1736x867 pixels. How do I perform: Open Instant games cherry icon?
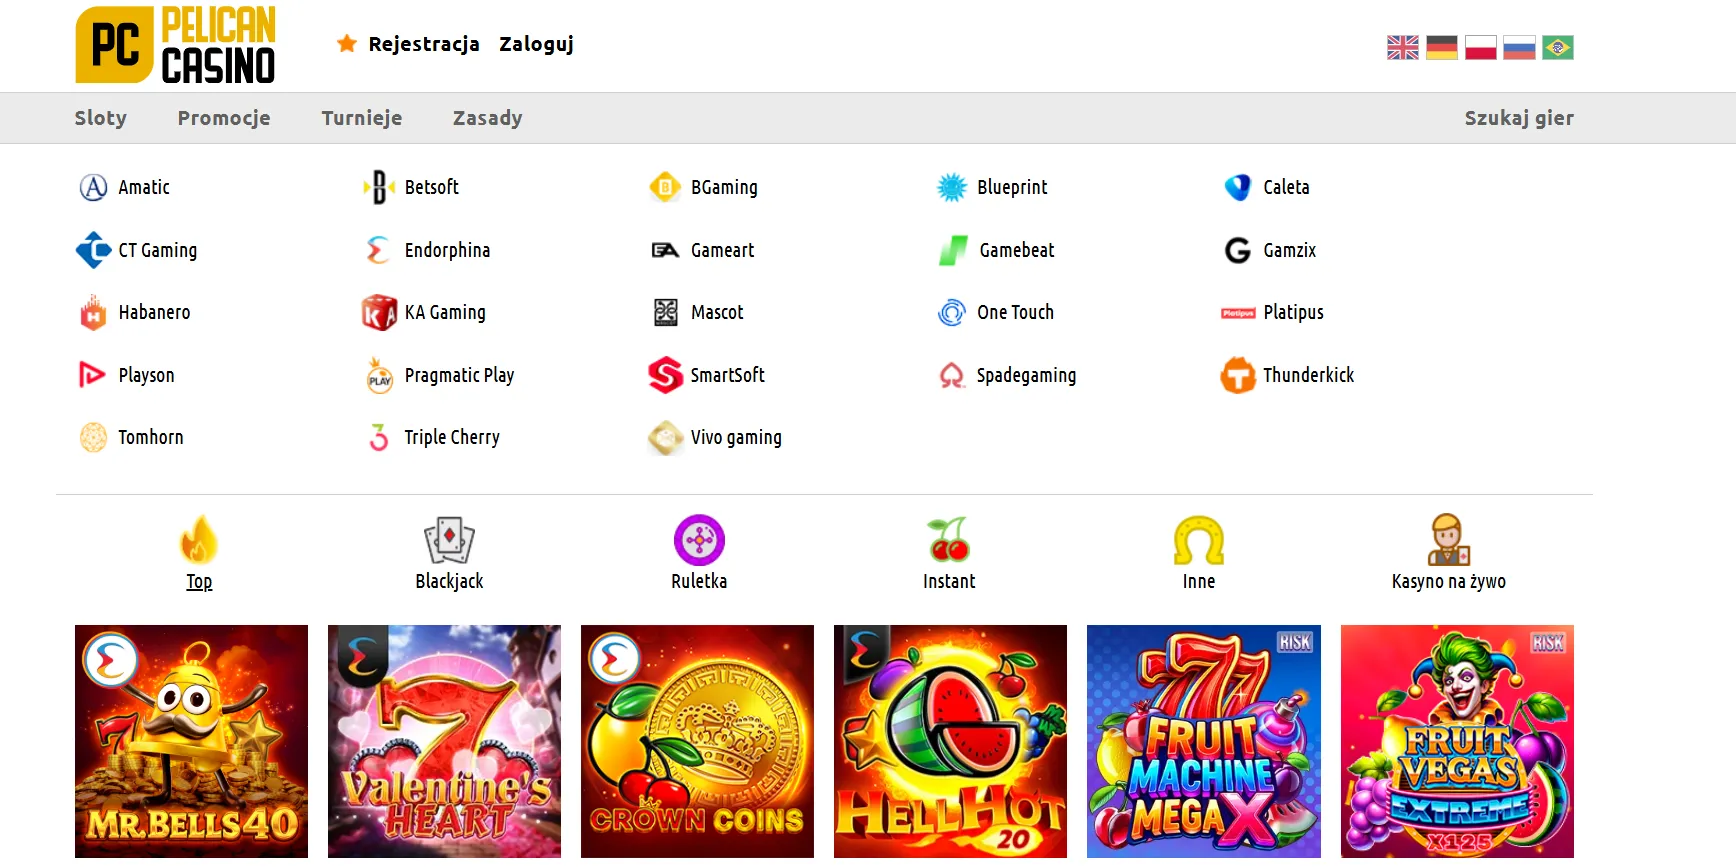pyautogui.click(x=948, y=540)
